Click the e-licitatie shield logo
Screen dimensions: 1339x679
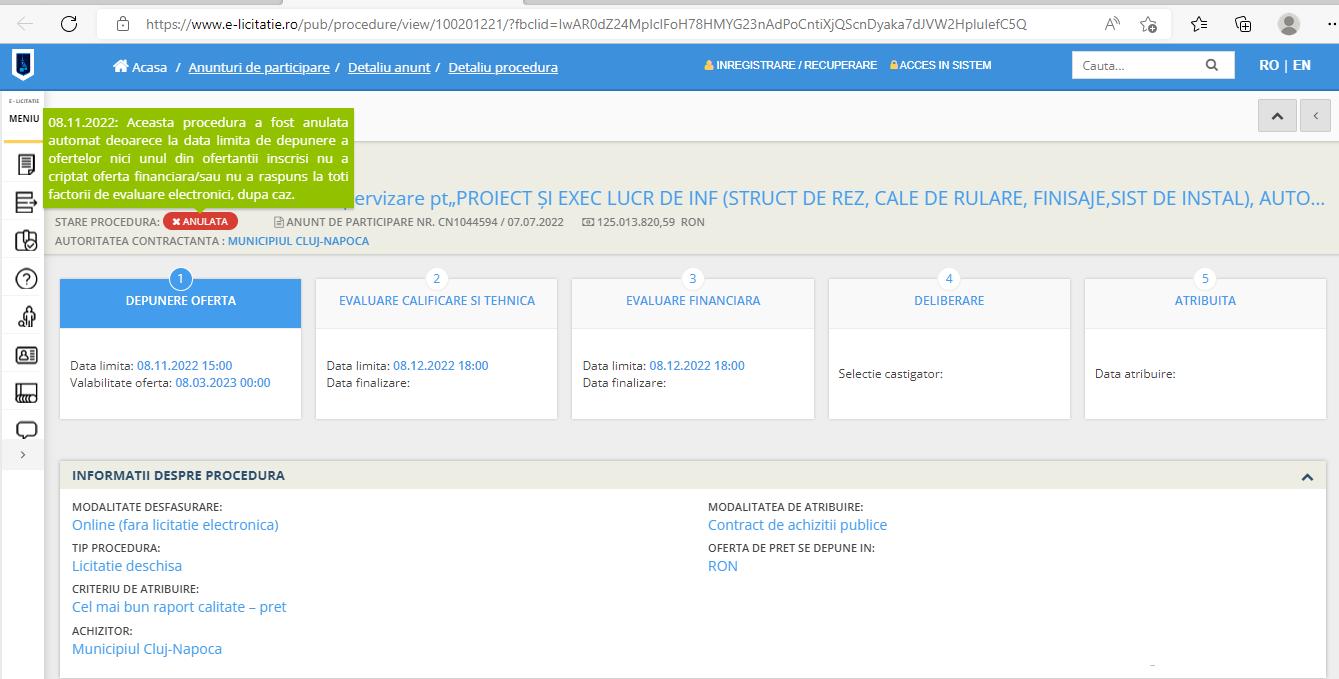pyautogui.click(x=22, y=66)
